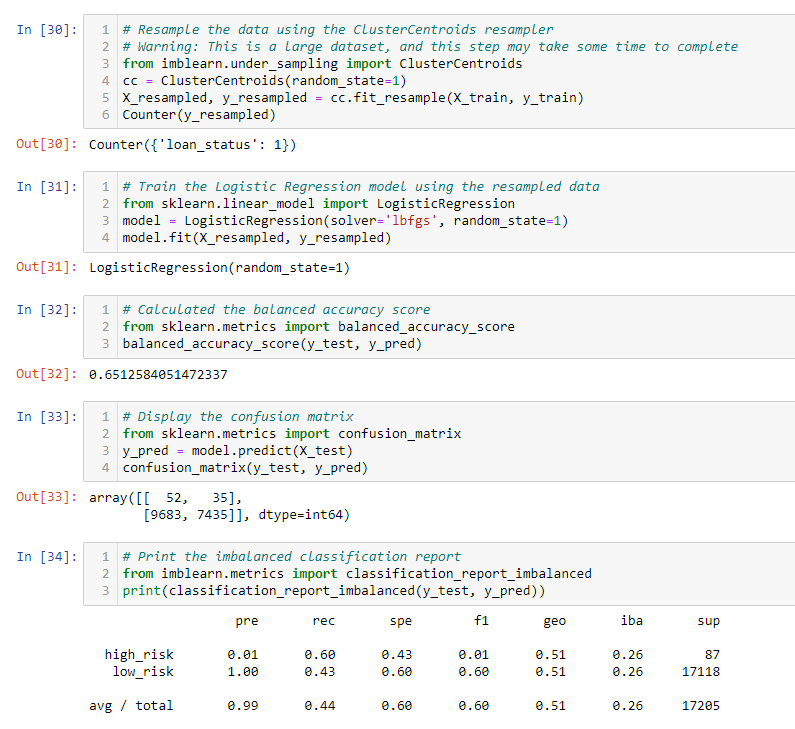Click high_risk support value 87
The height and width of the screenshot is (729, 795).
coord(712,655)
